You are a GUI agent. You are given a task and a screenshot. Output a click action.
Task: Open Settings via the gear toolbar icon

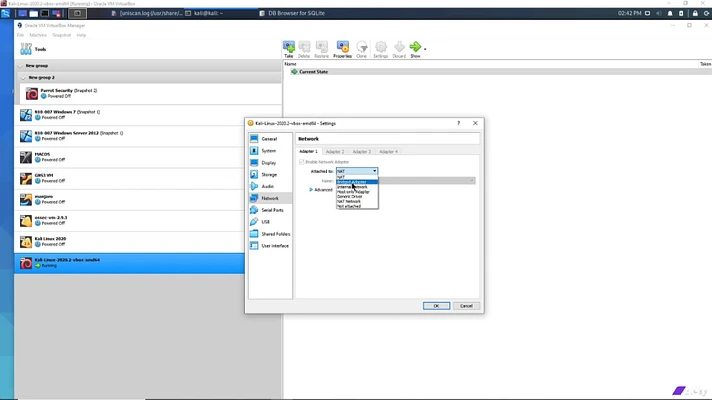381,47
